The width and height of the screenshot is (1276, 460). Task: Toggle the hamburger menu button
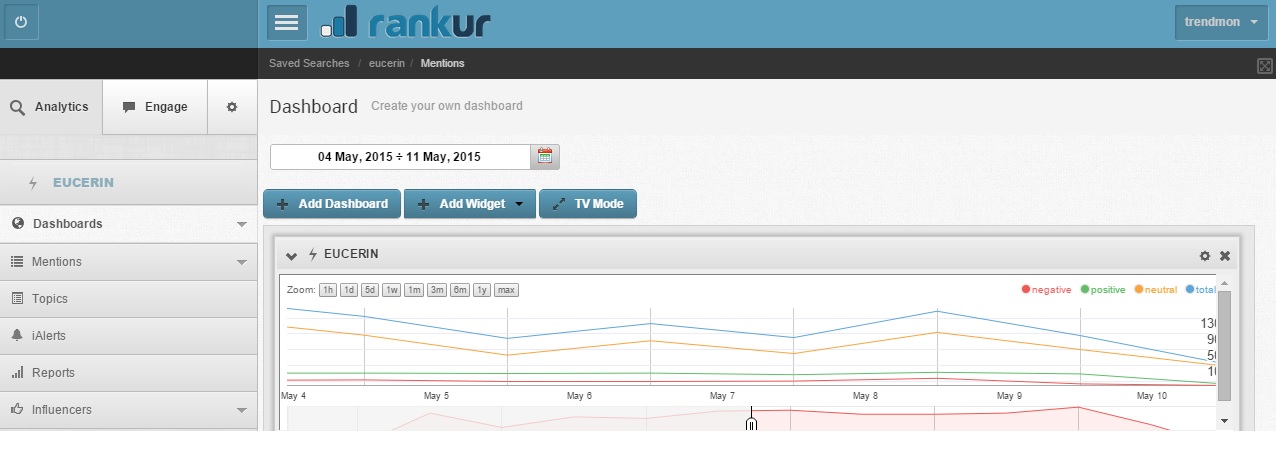coord(287,22)
